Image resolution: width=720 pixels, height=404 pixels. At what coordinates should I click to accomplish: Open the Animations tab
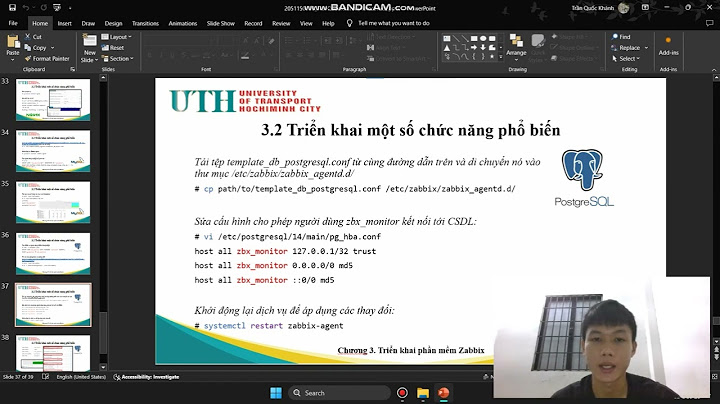pos(183,23)
